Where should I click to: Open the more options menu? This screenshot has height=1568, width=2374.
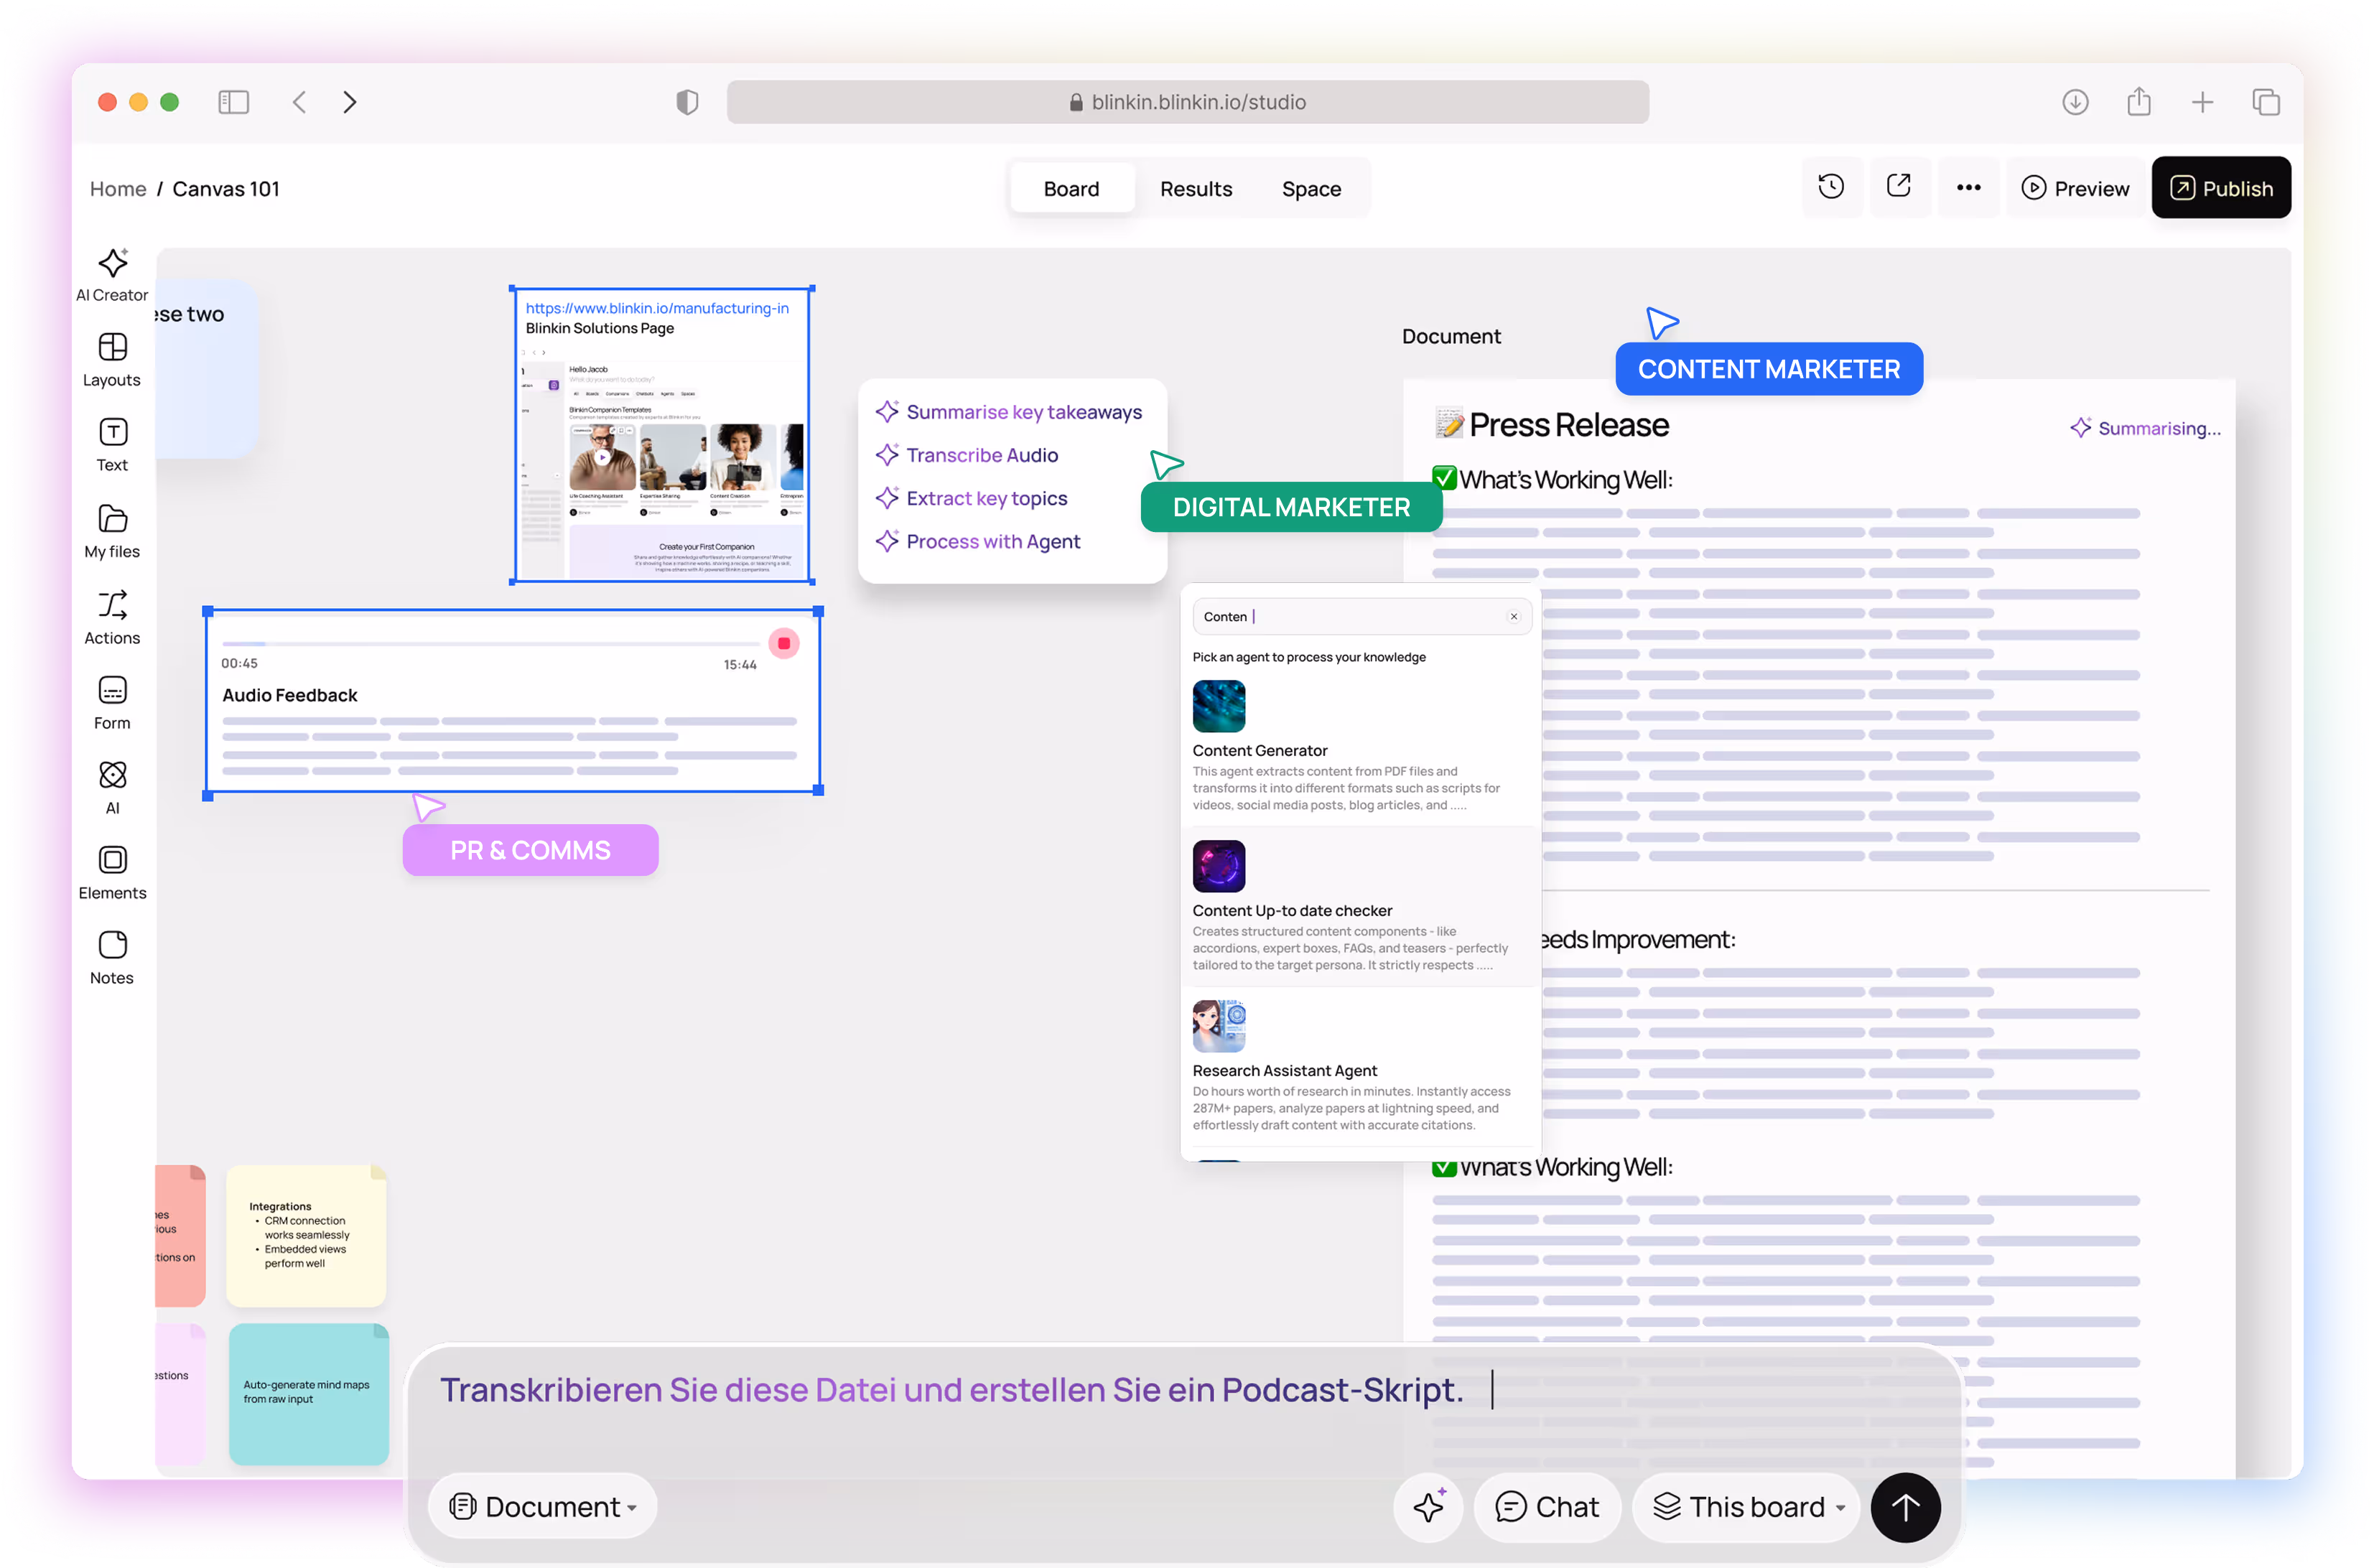click(x=1968, y=187)
